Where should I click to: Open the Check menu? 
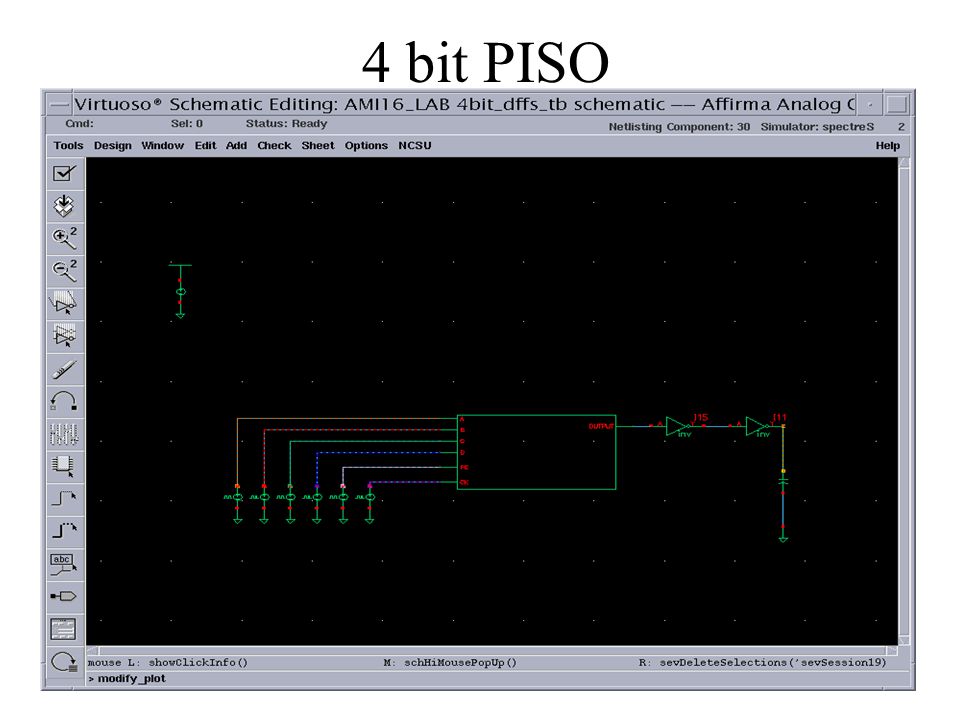[274, 146]
